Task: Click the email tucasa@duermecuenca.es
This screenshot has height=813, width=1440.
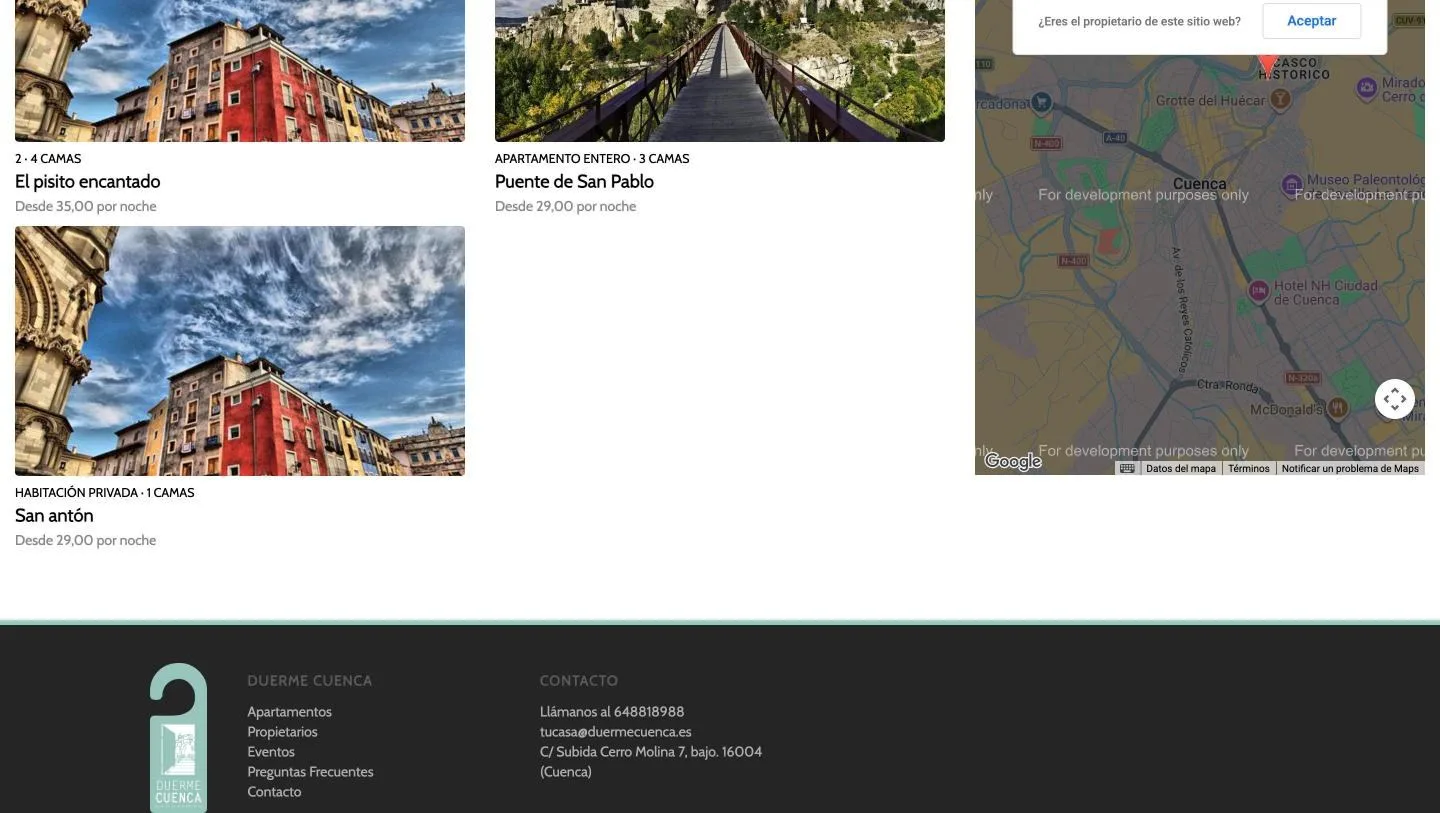Action: 616,732
